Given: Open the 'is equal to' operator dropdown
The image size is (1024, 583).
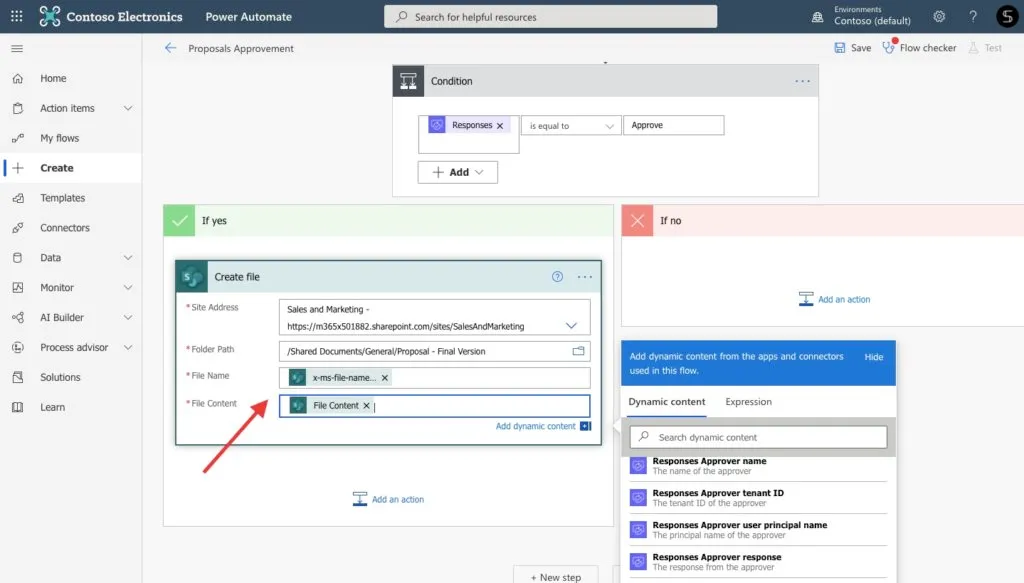Looking at the screenshot, I should [571, 125].
